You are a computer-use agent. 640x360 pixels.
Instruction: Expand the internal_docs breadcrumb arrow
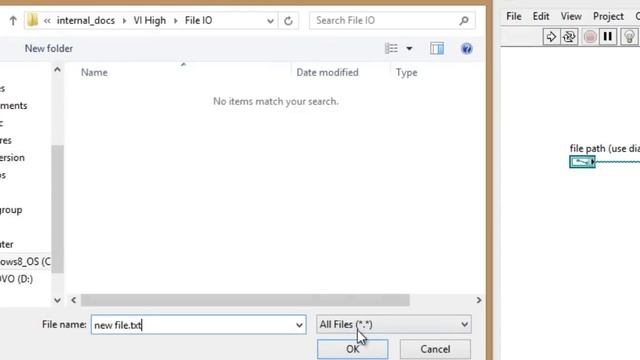coord(124,20)
